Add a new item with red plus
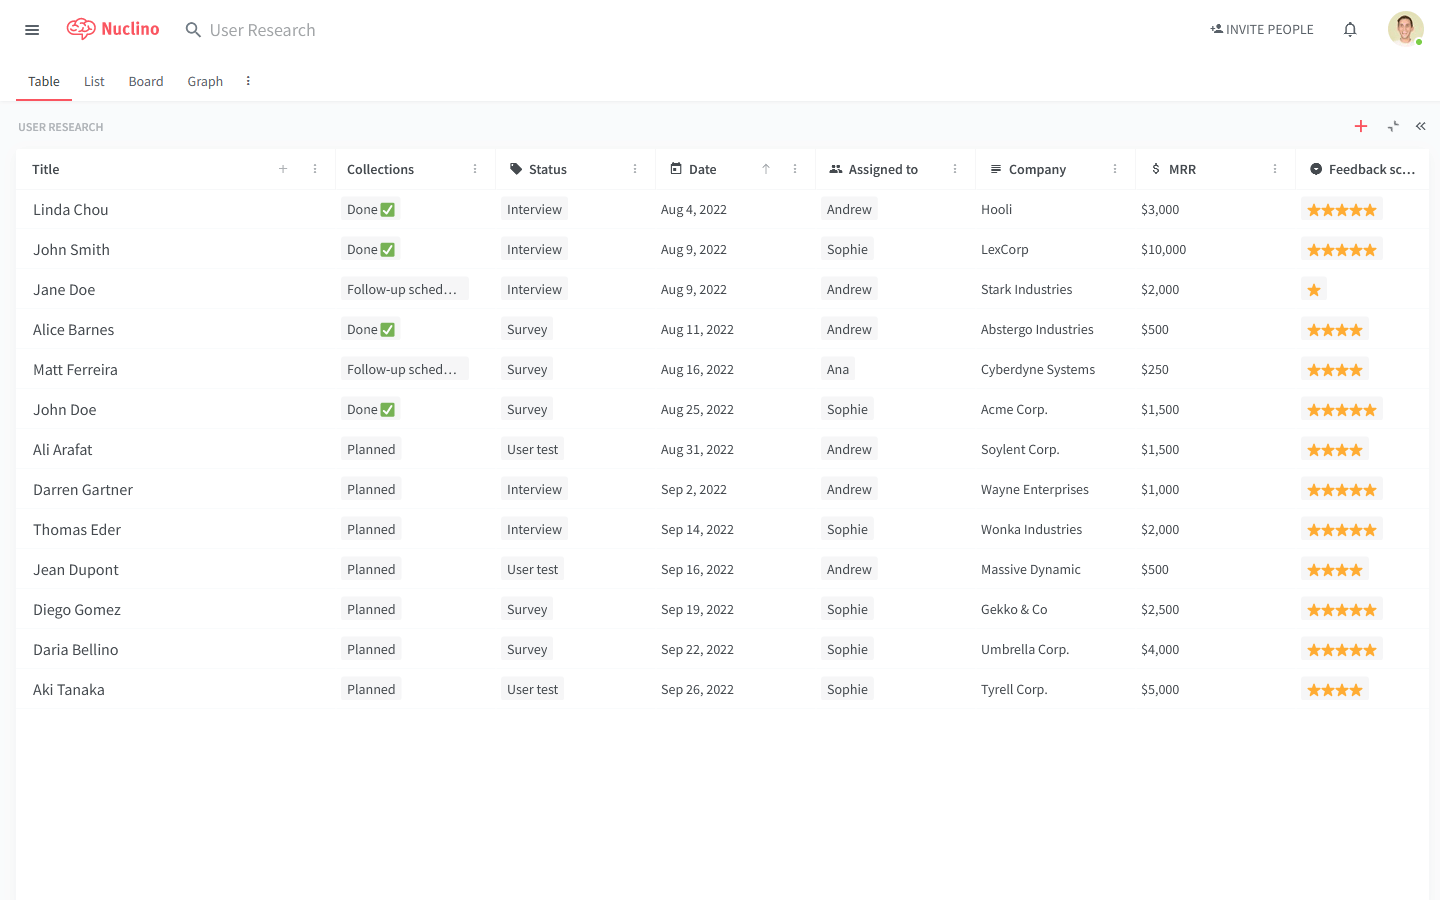This screenshot has height=900, width=1440. tap(1361, 126)
